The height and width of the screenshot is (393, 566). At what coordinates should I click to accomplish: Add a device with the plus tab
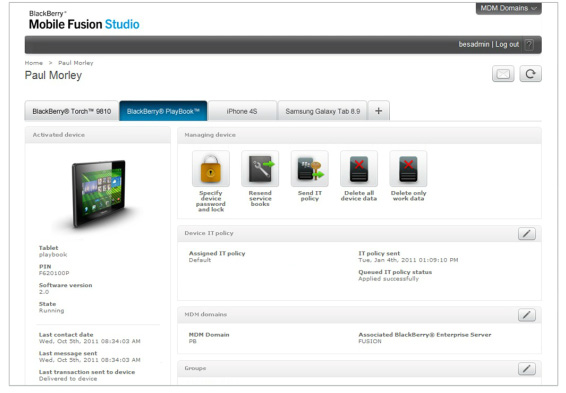tap(378, 111)
